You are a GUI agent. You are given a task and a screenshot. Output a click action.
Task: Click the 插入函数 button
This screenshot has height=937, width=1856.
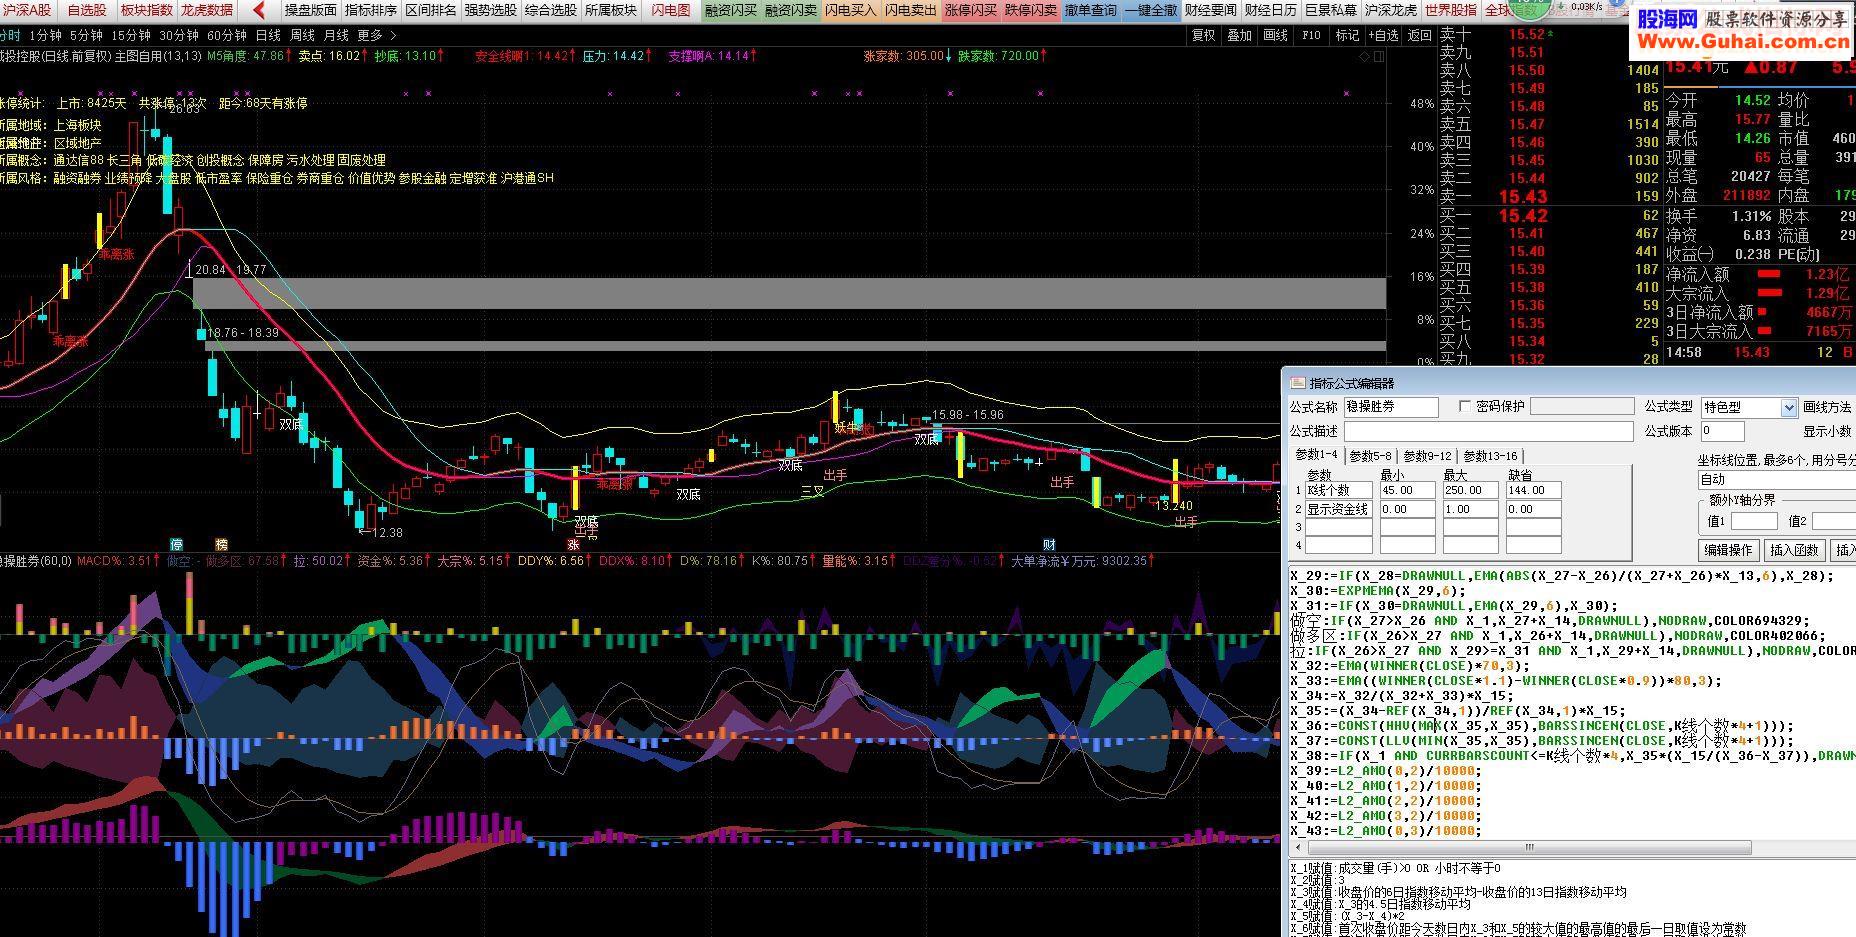[x=1794, y=550]
